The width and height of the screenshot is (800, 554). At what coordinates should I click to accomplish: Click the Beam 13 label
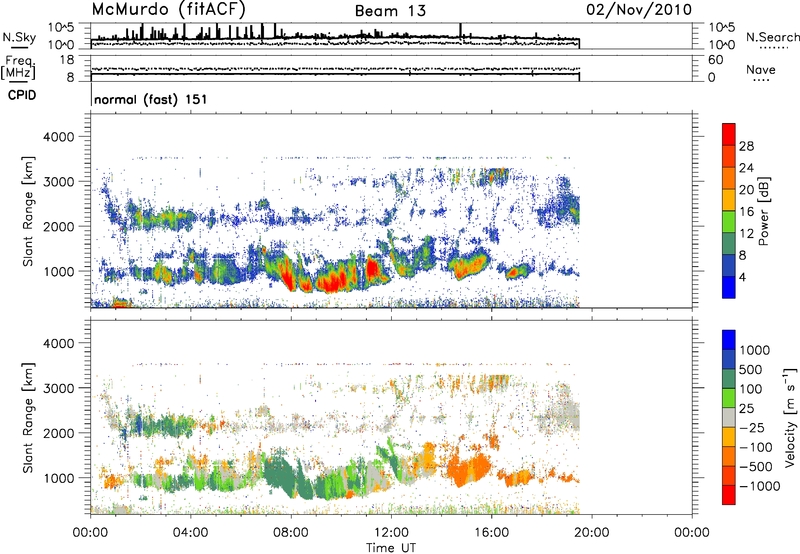(x=390, y=11)
